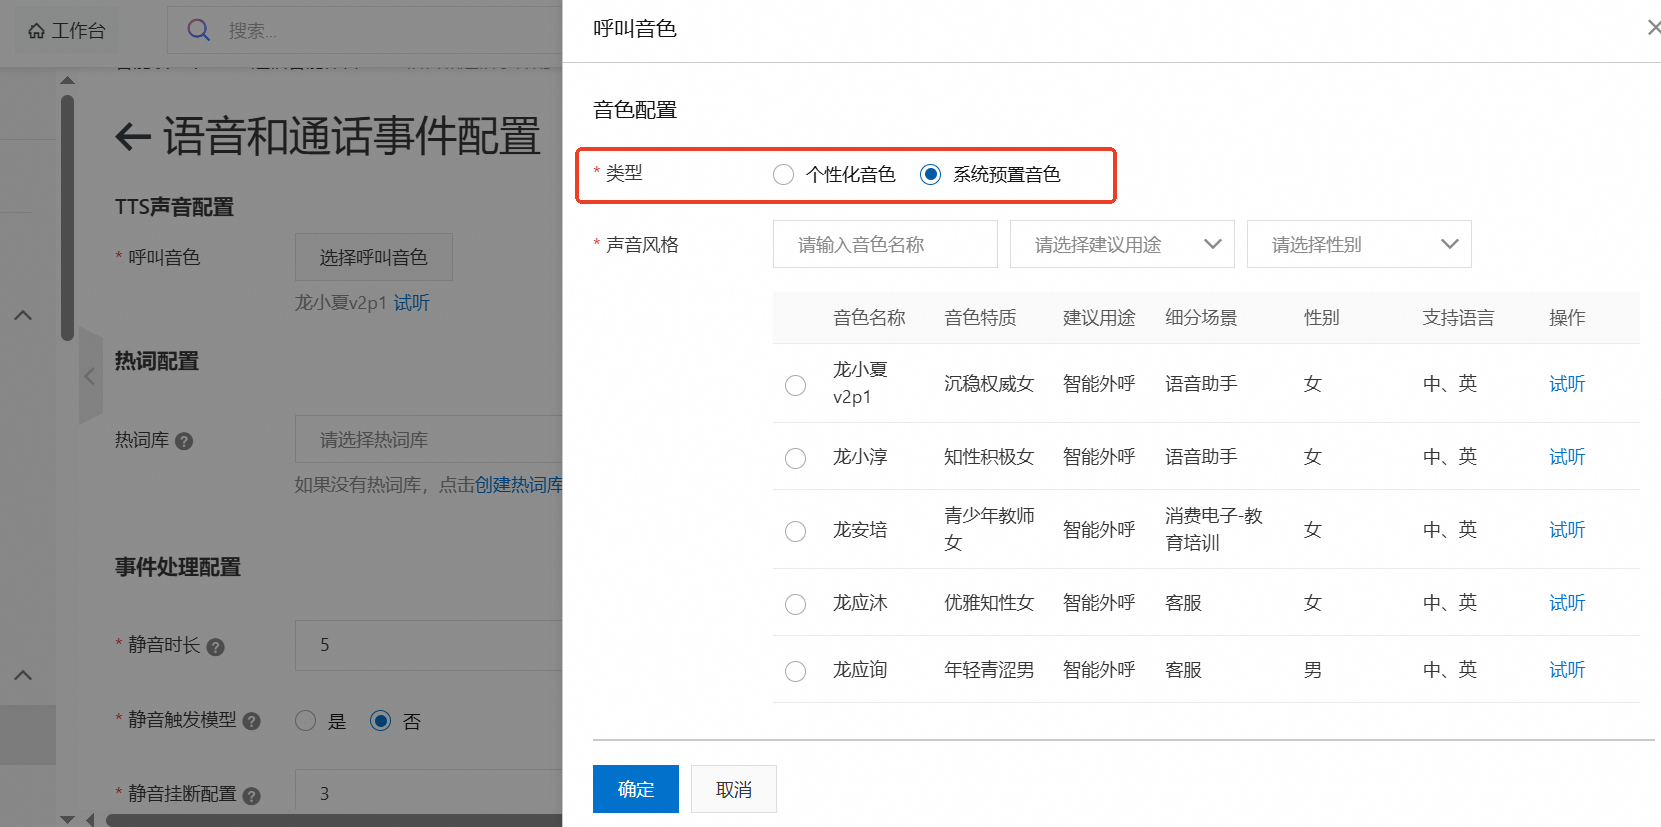Image resolution: width=1661 pixels, height=827 pixels.
Task: Set 静音触发模型 to 是
Action: tap(306, 721)
